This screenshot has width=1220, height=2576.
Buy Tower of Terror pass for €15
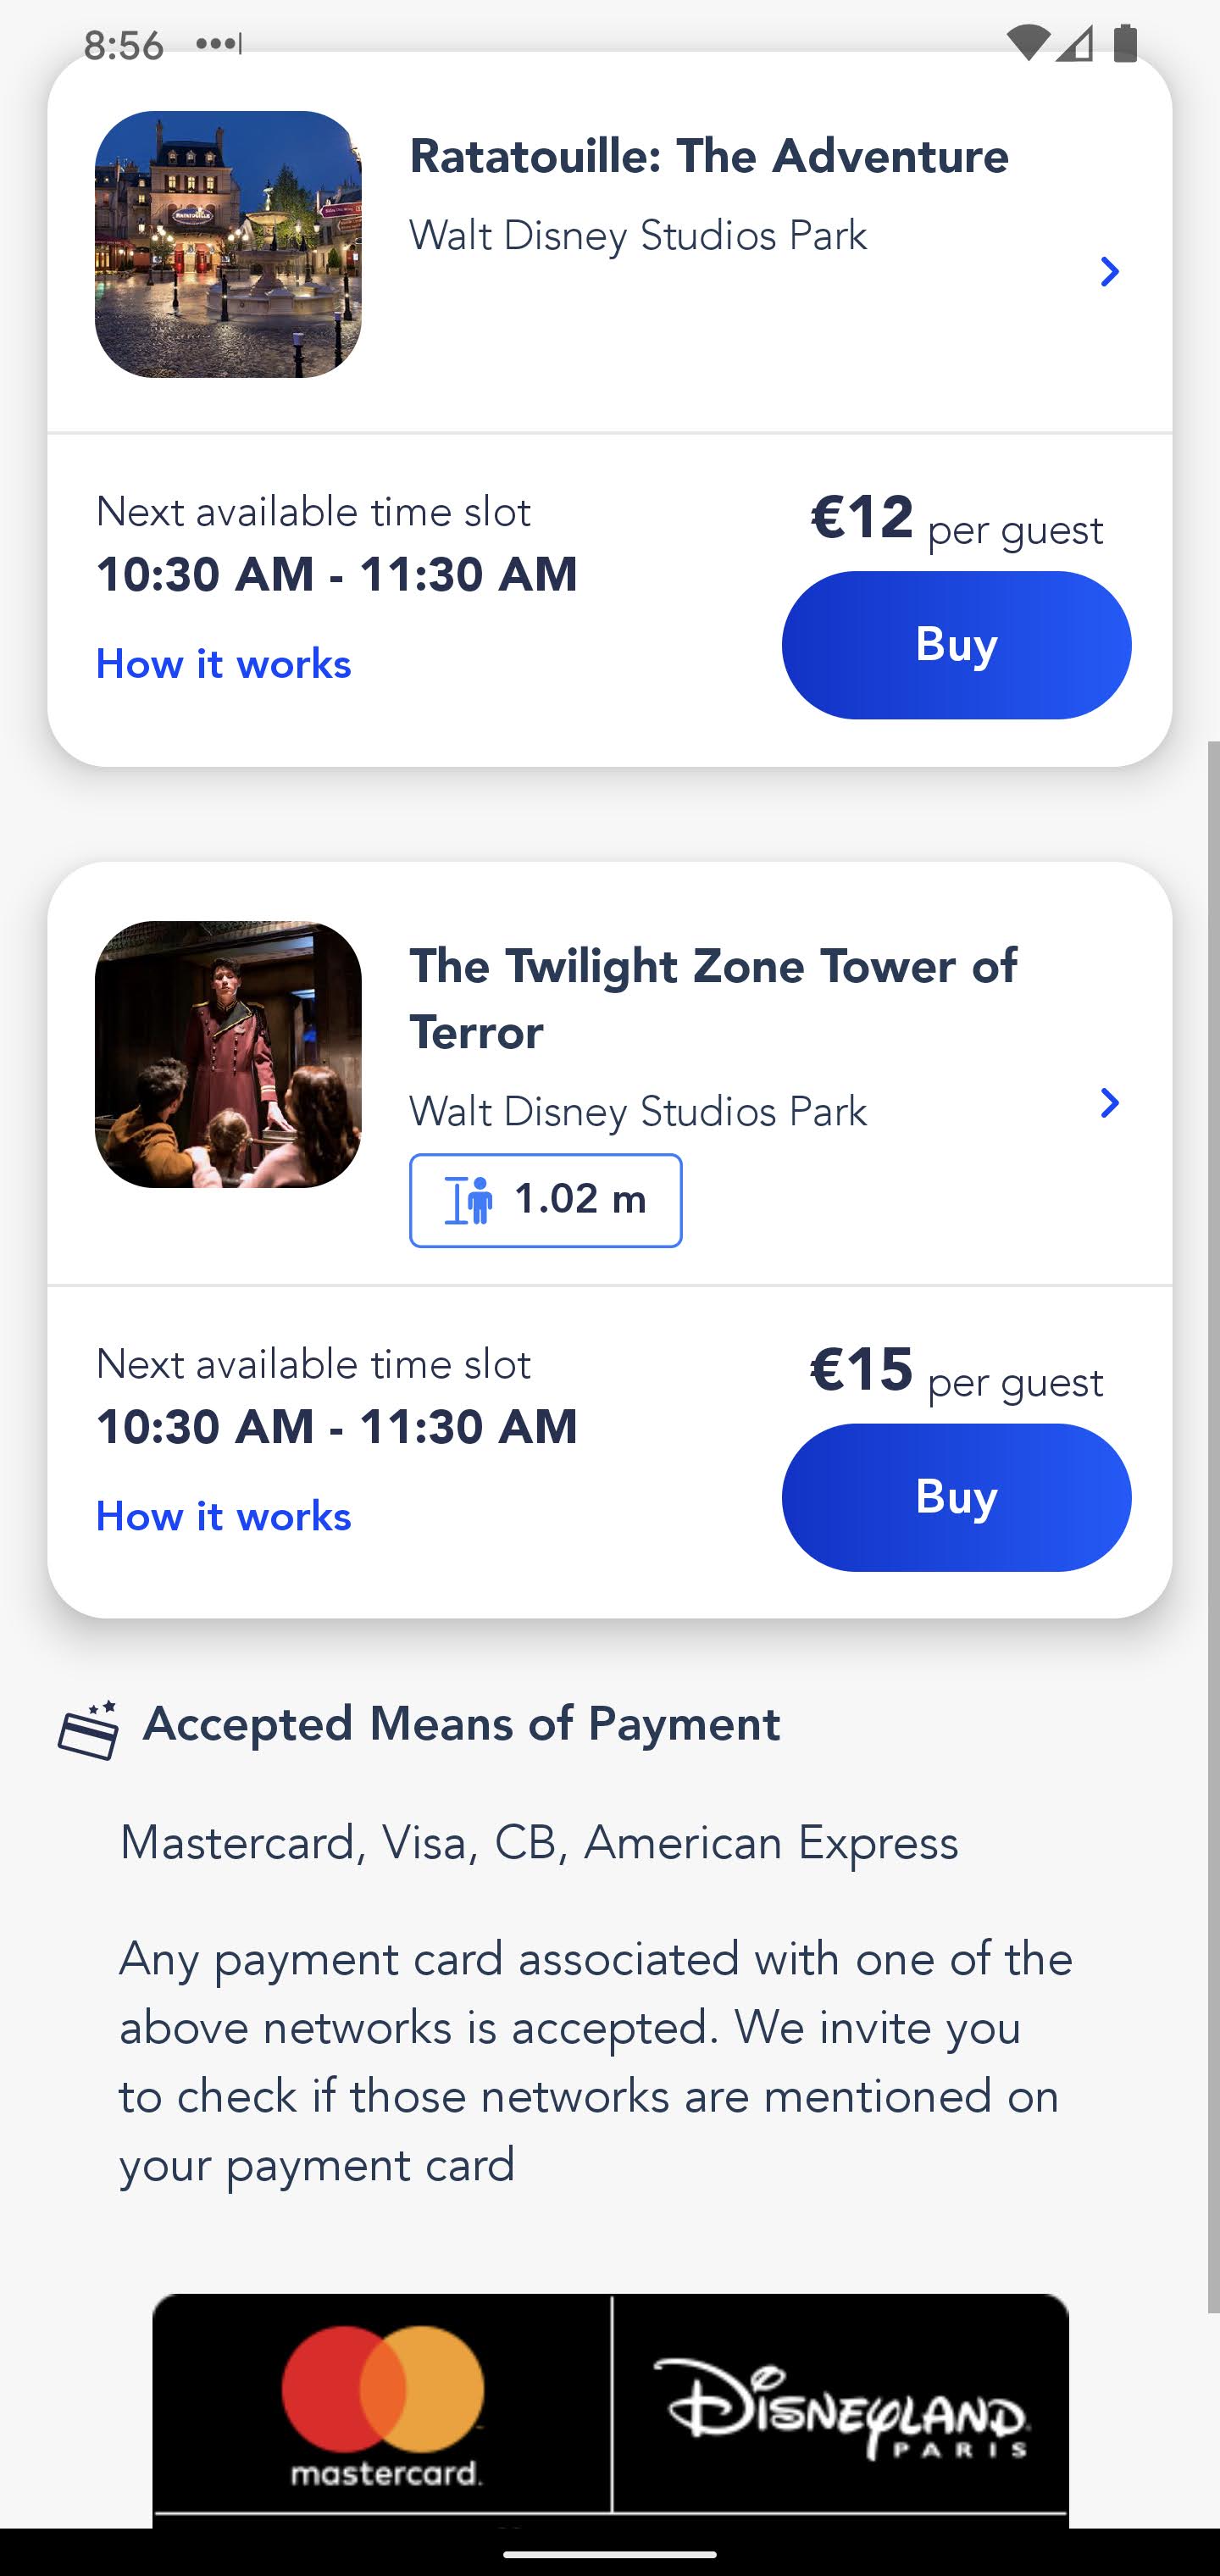coord(956,1497)
